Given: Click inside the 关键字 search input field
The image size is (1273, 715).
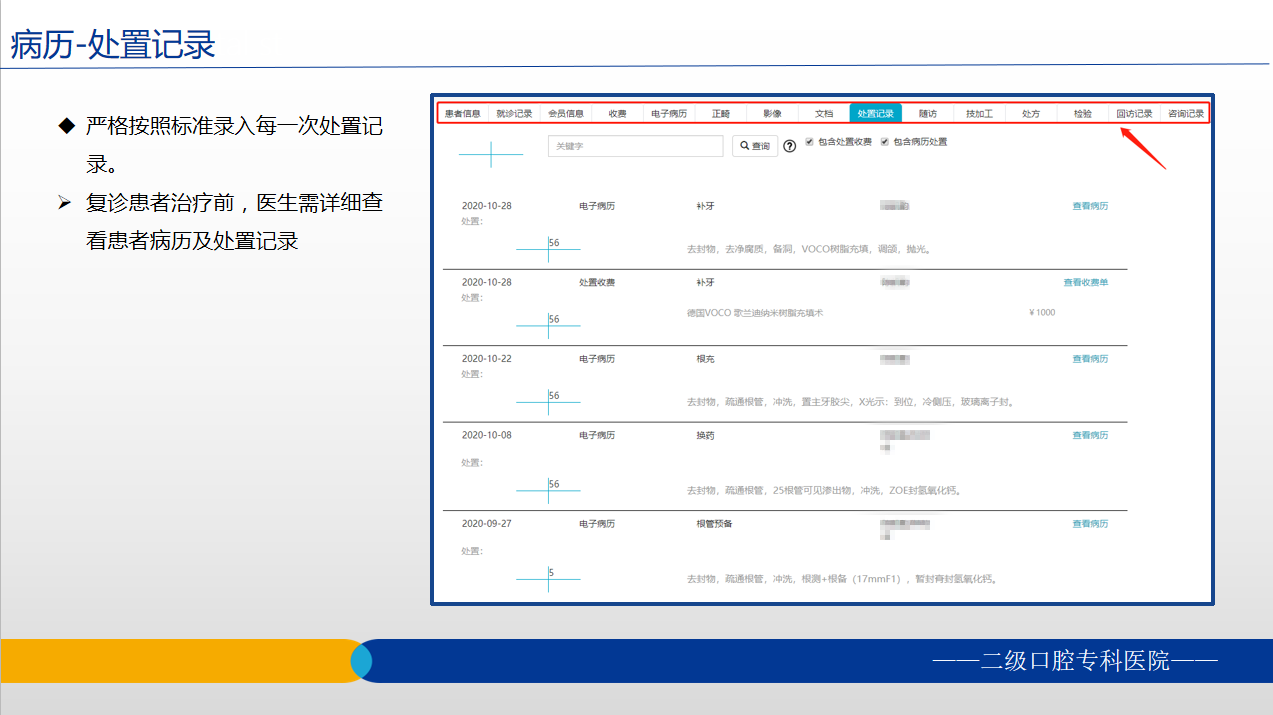Looking at the screenshot, I should pos(635,145).
